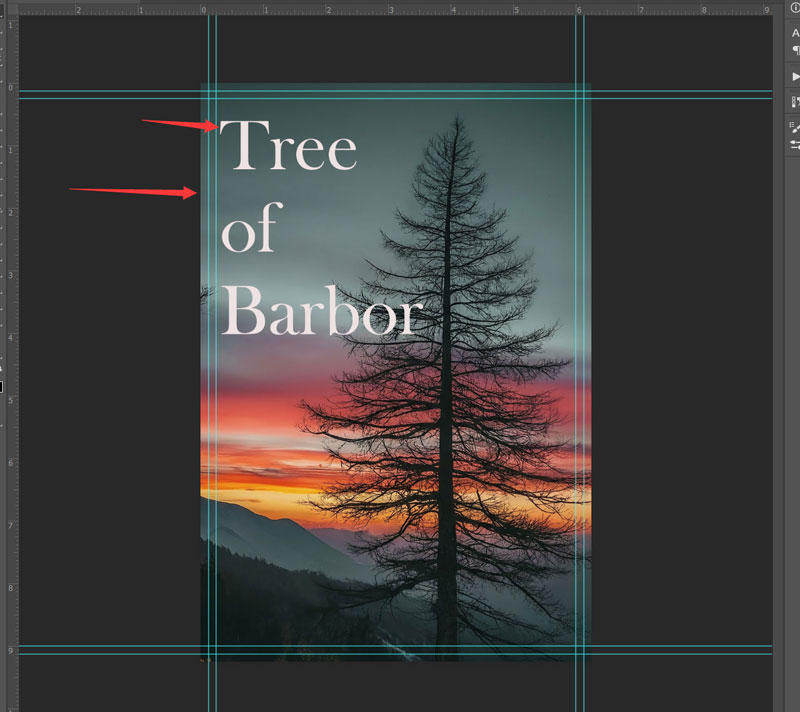Open the Info panel icon
The height and width of the screenshot is (712, 800).
coord(795,8)
